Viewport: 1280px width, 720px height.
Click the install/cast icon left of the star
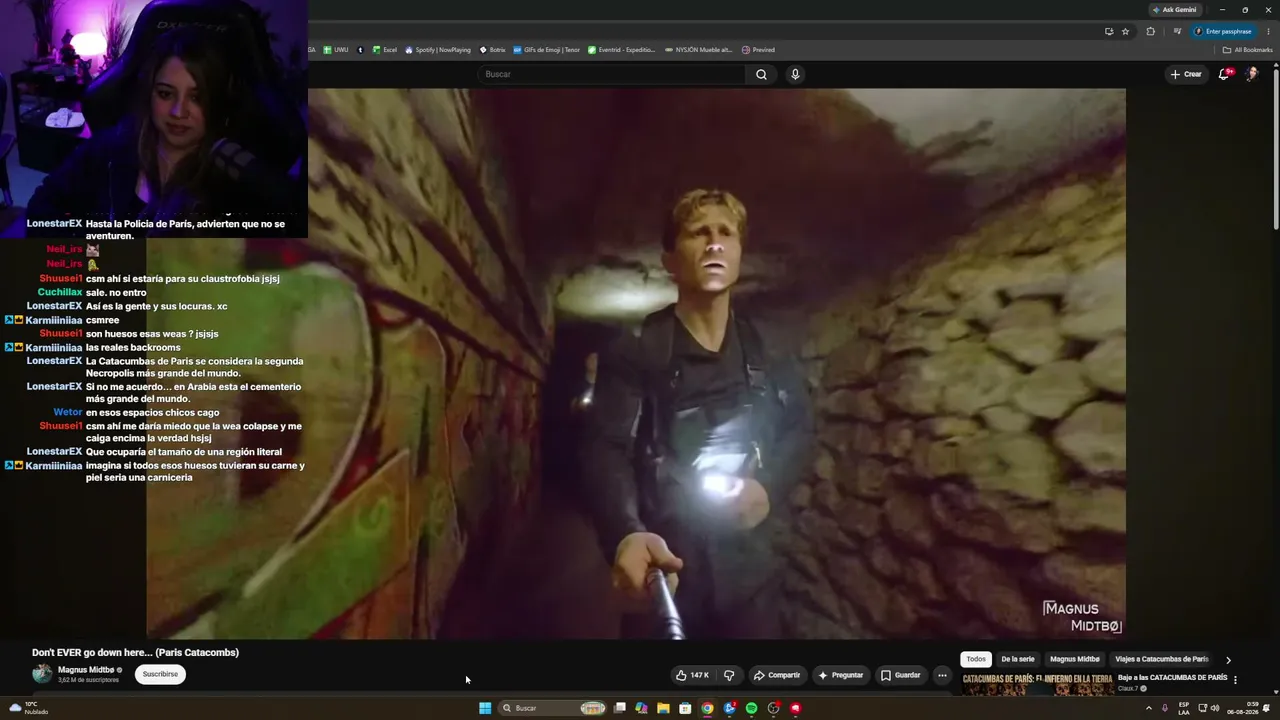coord(1109,31)
